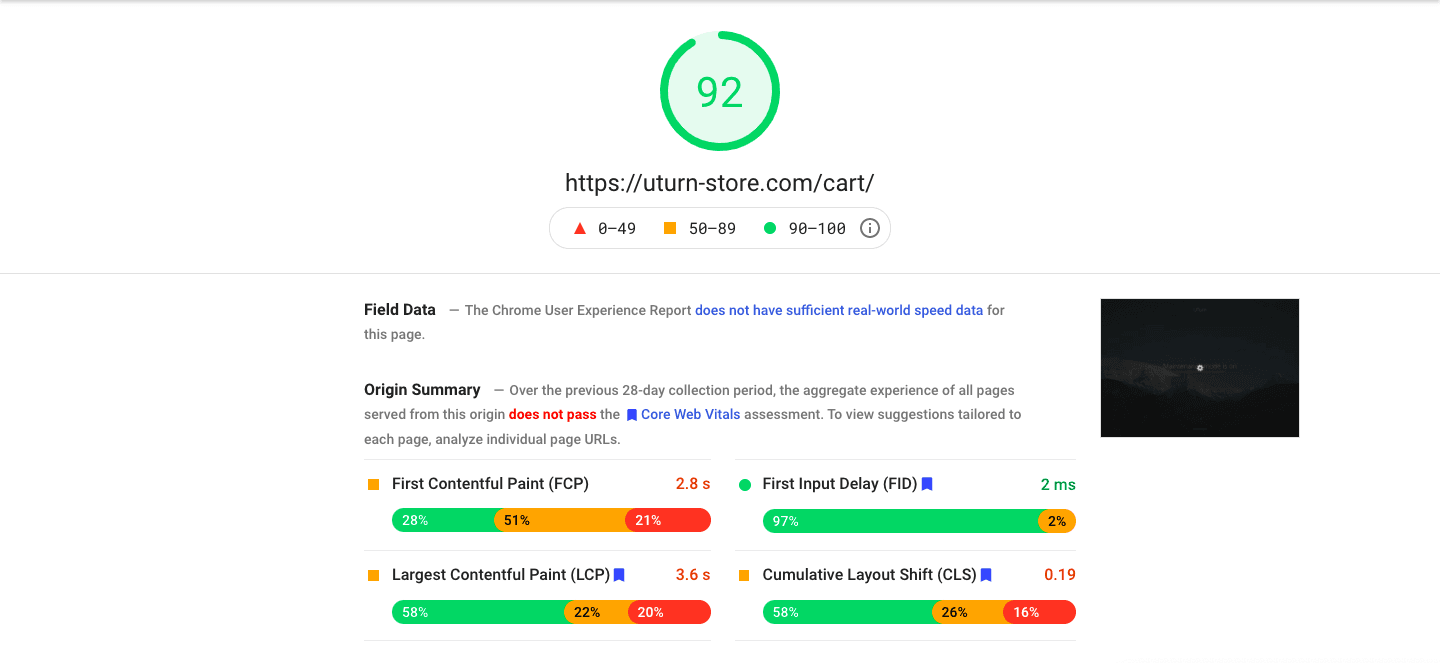Viewport: 1440px width, 663px height.
Task: Click the 3.6 s LCP value
Action: pyautogui.click(x=693, y=575)
